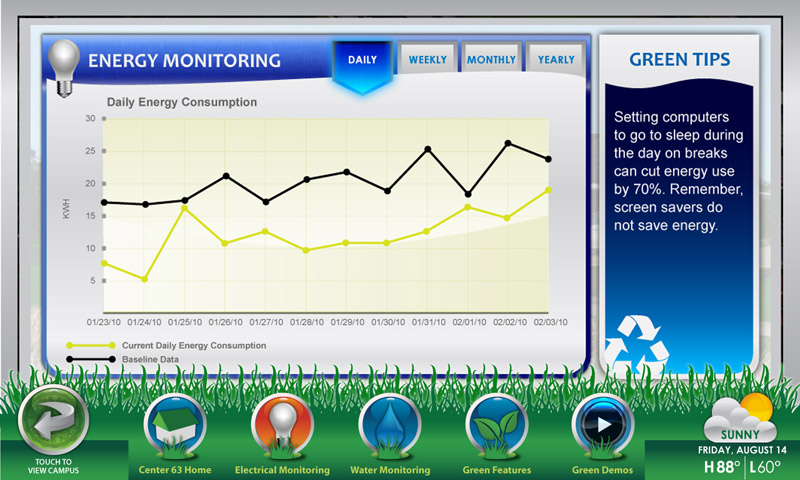Show the YEARLY tab
Screen dimensions: 800x480
pyautogui.click(x=556, y=60)
